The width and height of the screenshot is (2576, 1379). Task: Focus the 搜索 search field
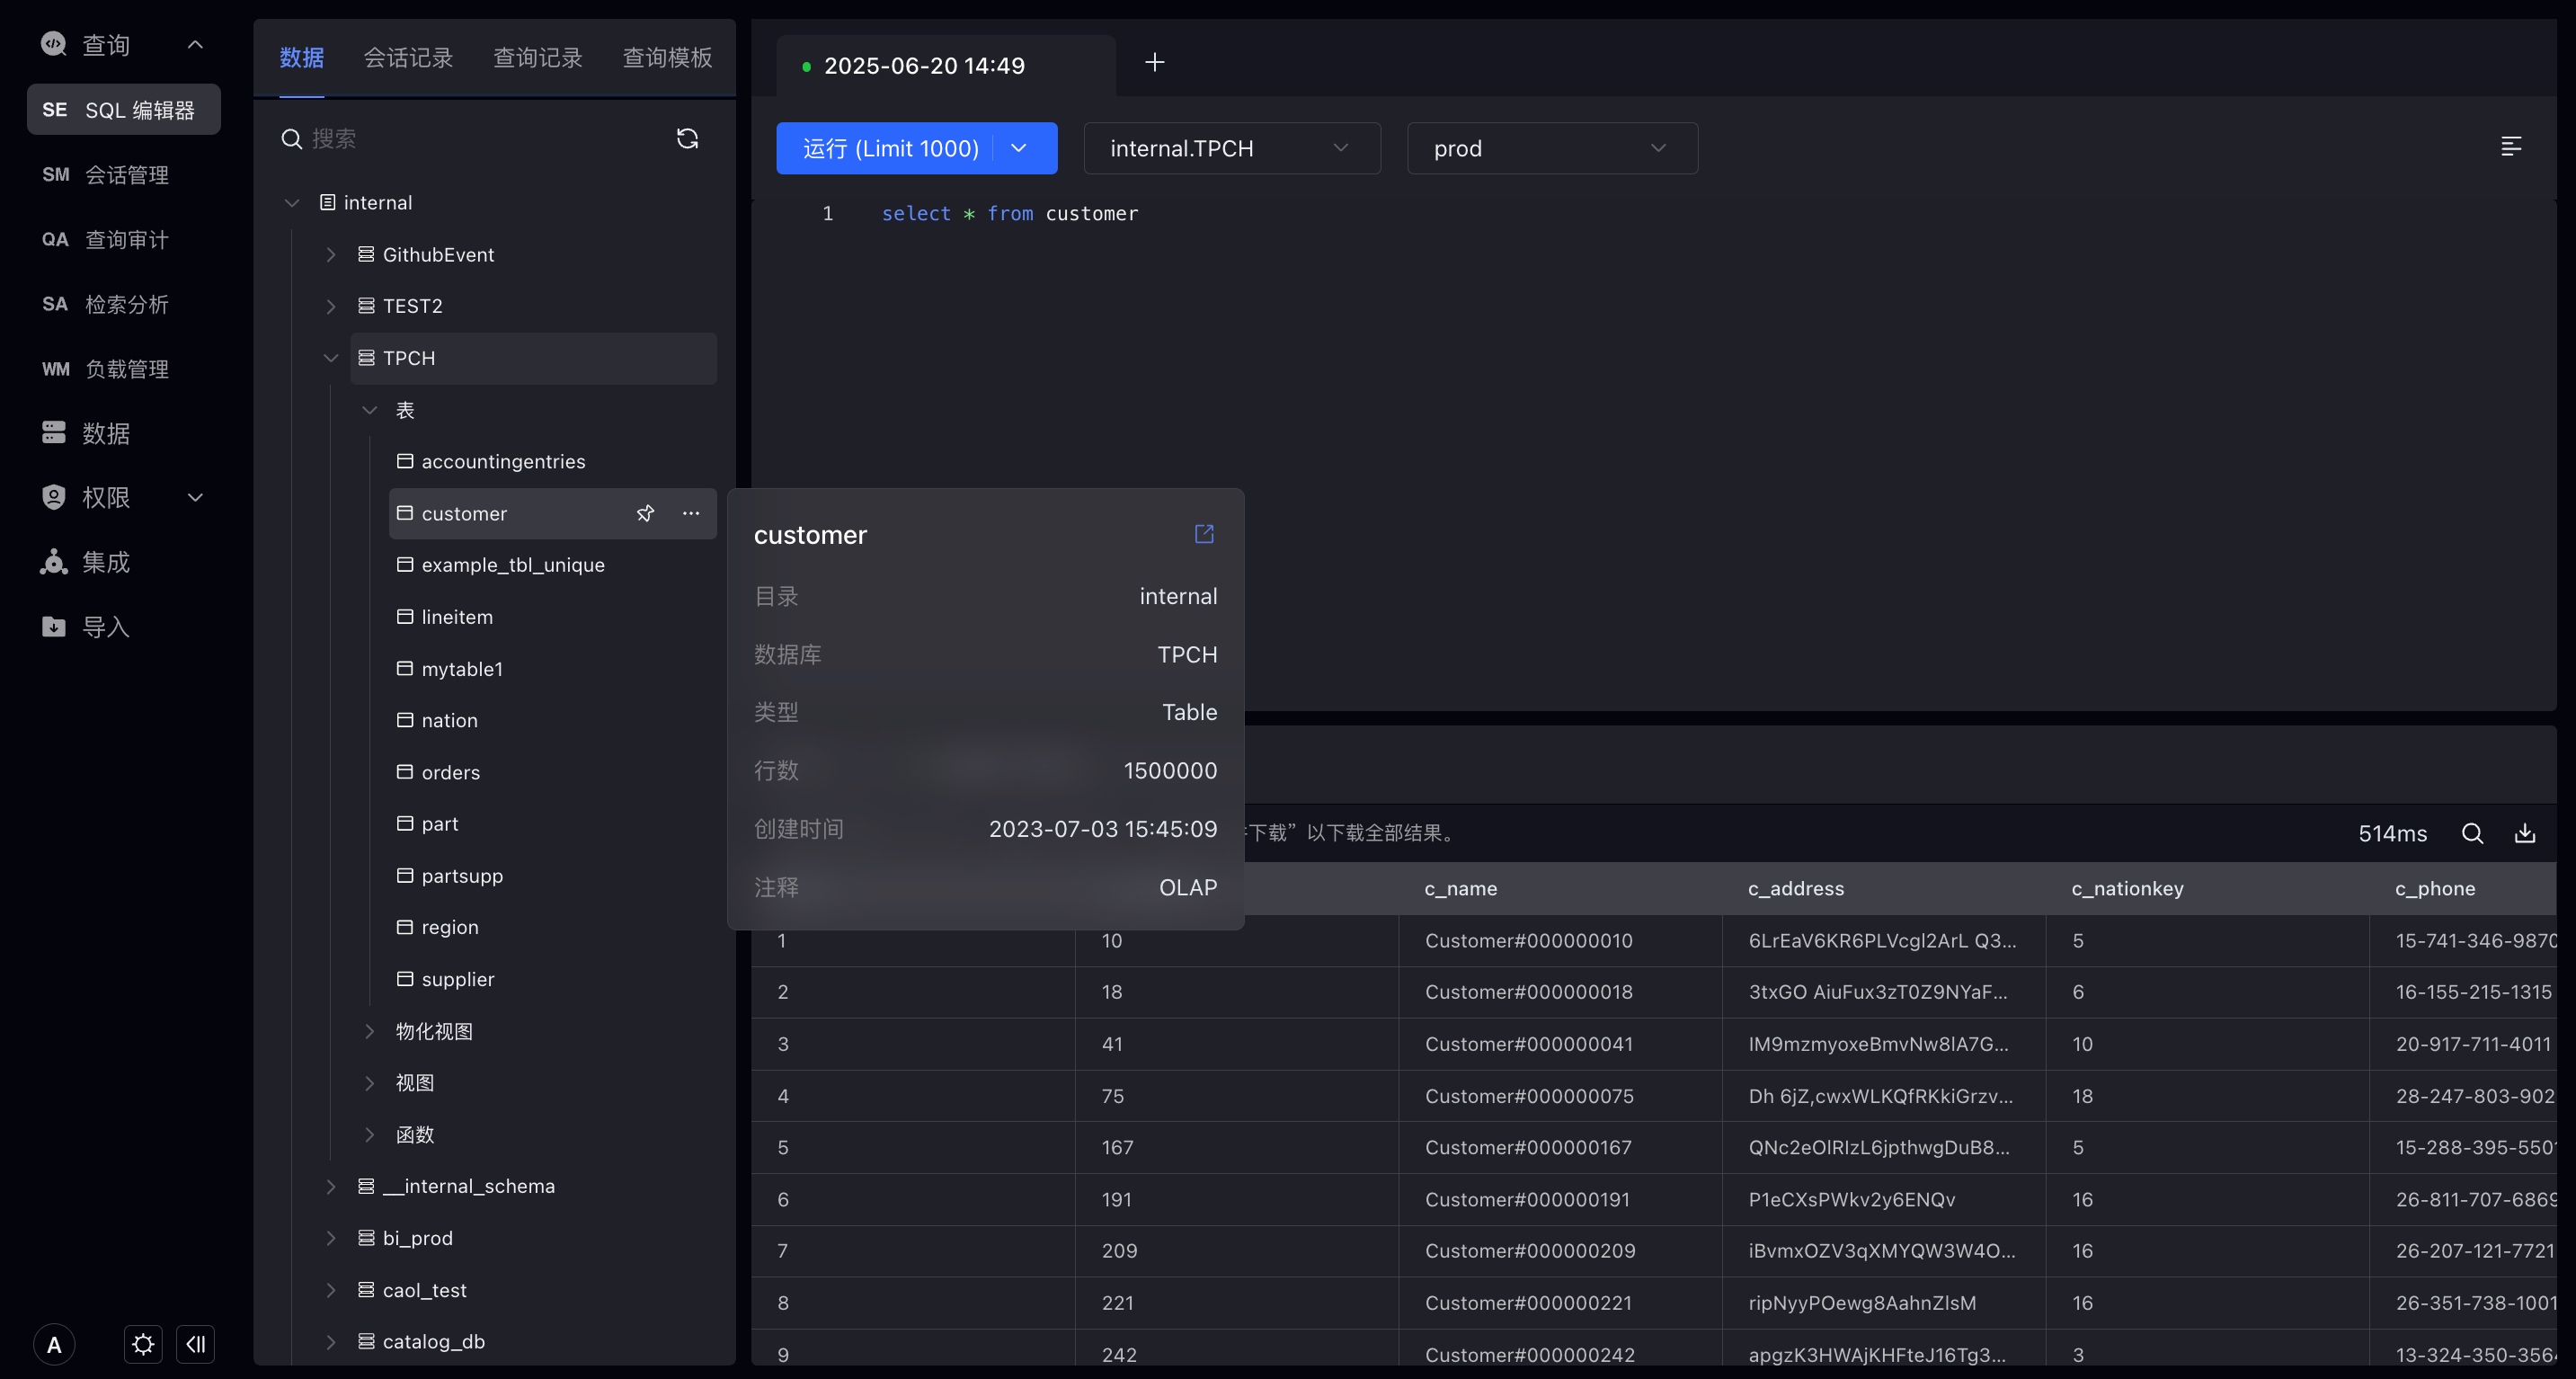coord(480,138)
